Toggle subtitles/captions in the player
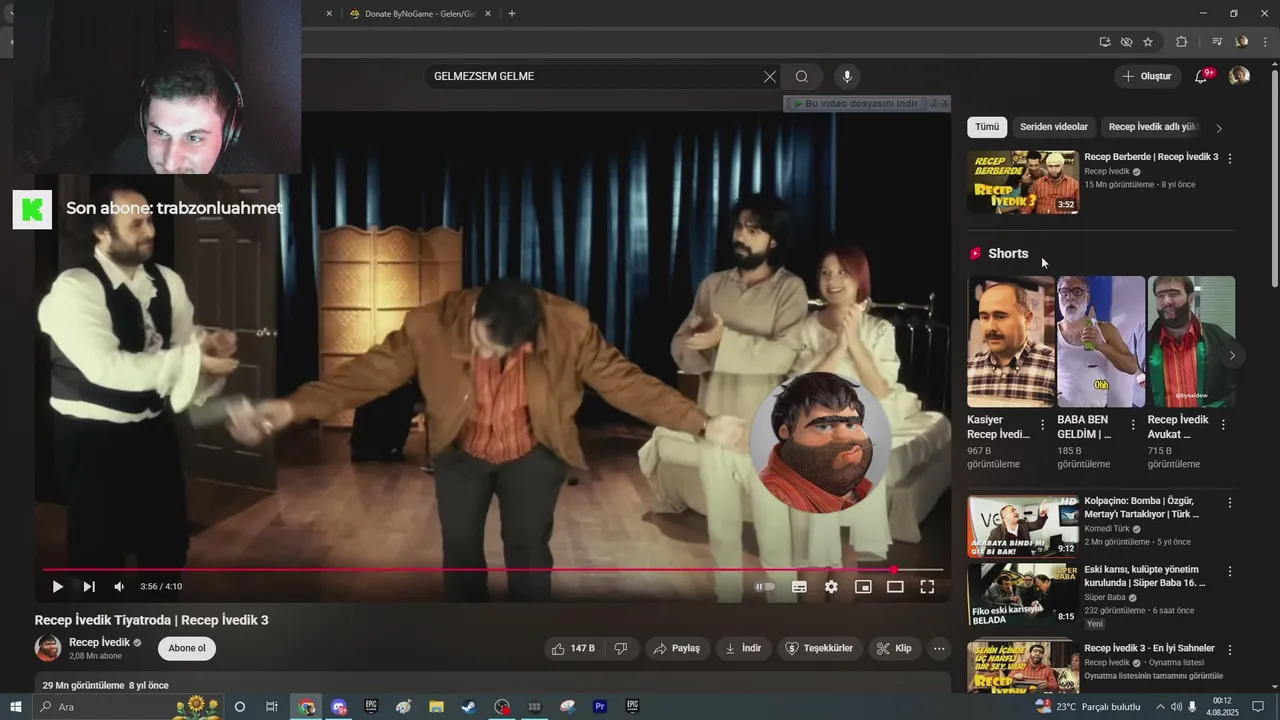1280x720 pixels. [799, 587]
